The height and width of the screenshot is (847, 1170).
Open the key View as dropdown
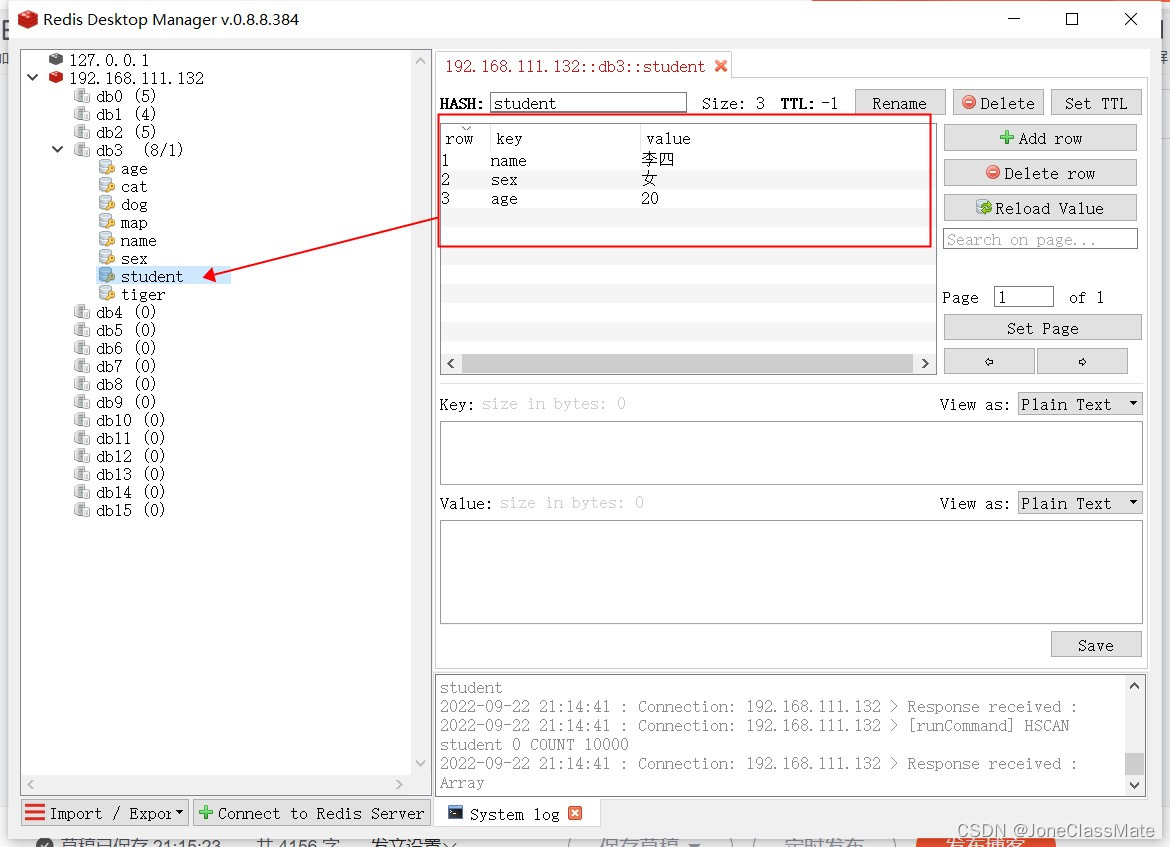[1080, 404]
